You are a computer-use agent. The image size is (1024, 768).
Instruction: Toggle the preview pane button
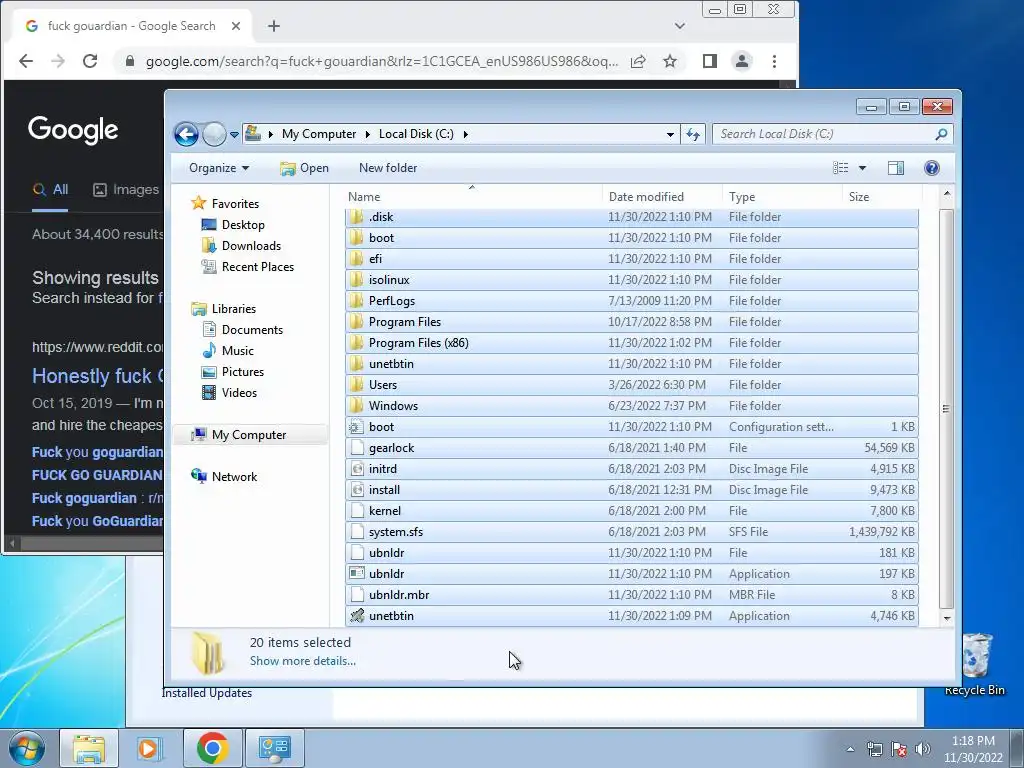click(896, 168)
